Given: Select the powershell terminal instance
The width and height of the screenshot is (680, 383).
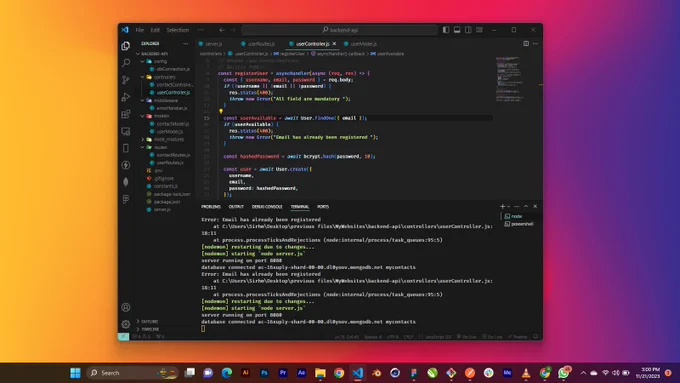Looking at the screenshot, I should pos(522,224).
